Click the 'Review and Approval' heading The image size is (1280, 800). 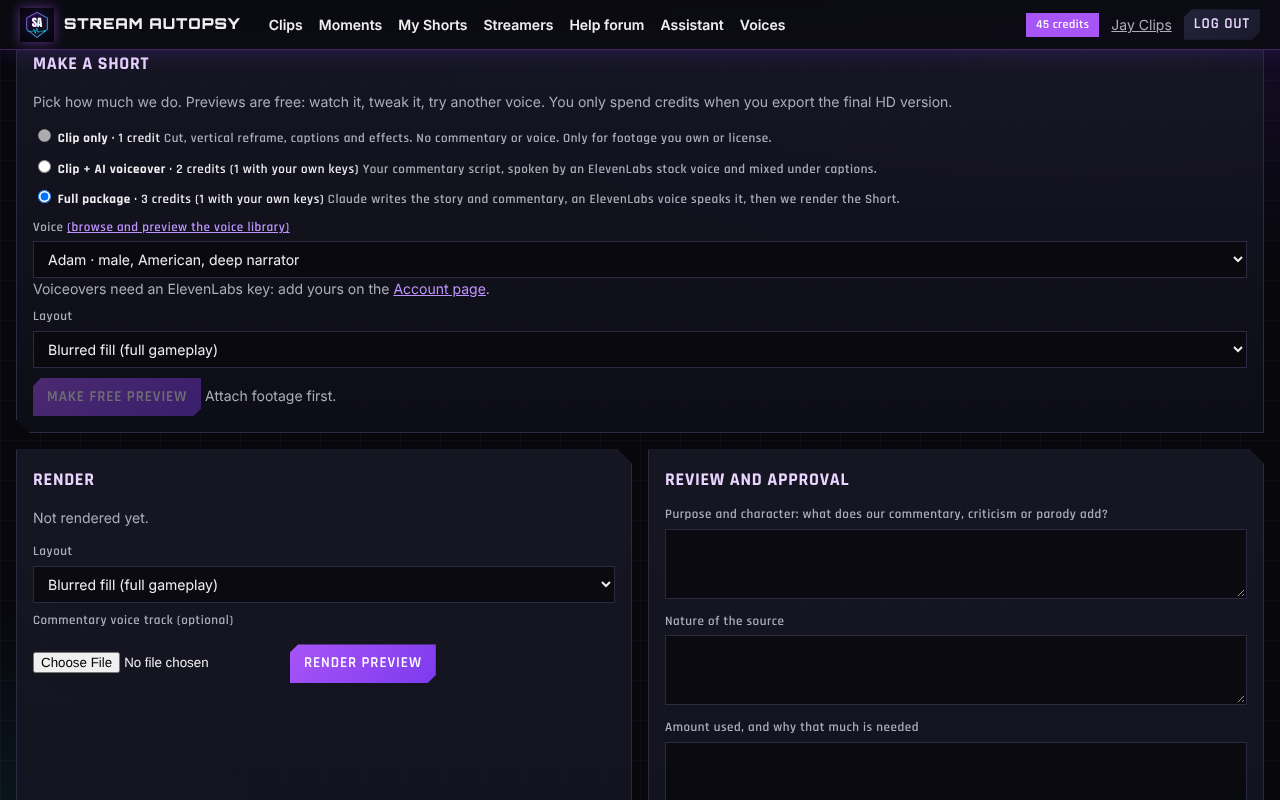pos(757,480)
